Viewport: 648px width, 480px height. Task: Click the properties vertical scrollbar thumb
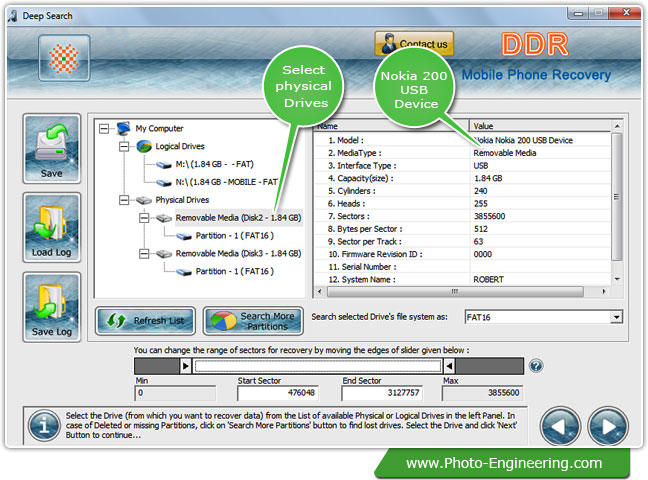click(x=616, y=197)
